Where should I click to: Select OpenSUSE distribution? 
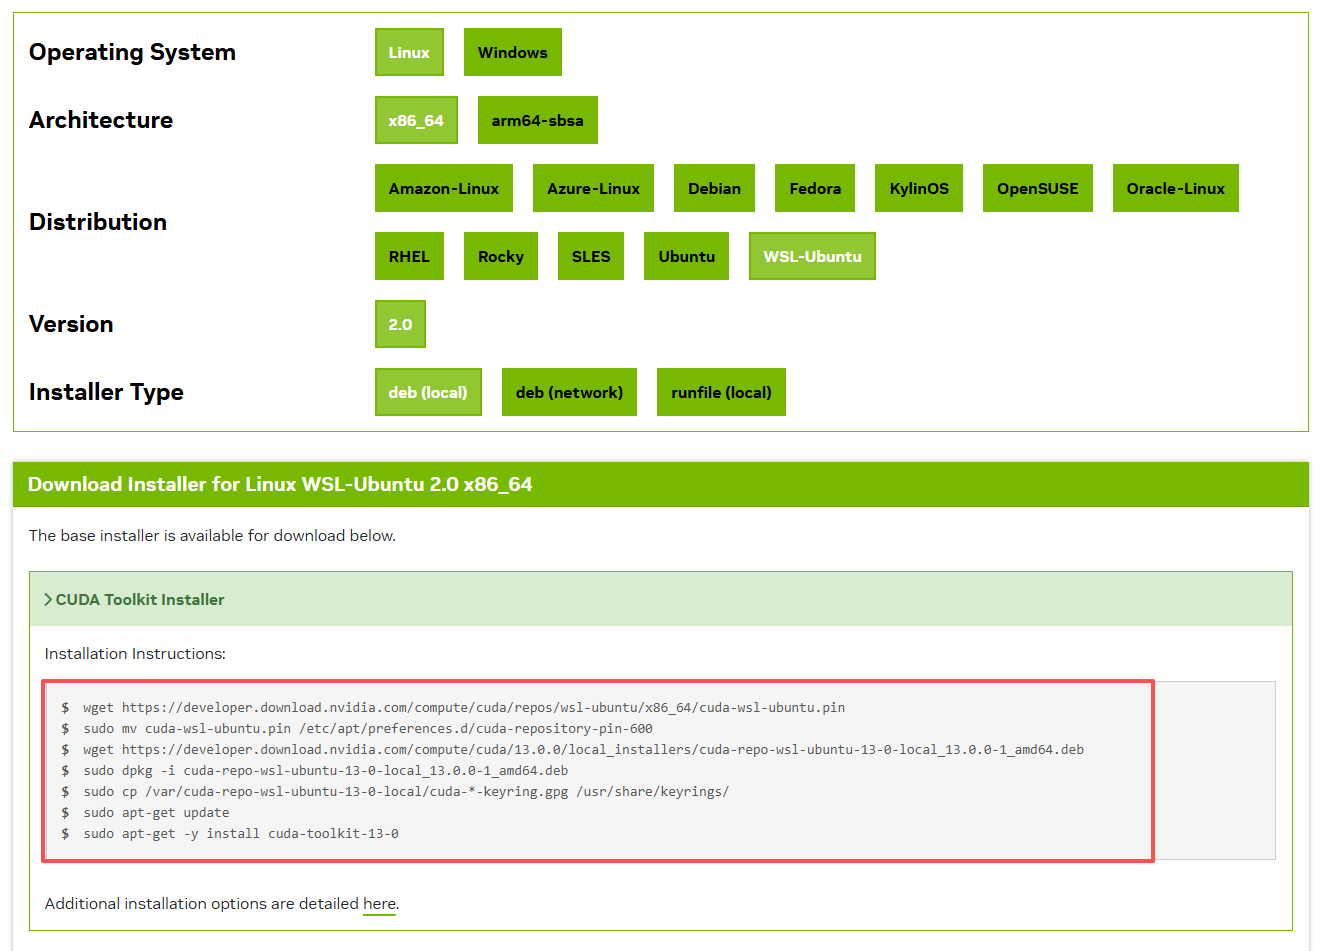(x=1037, y=188)
